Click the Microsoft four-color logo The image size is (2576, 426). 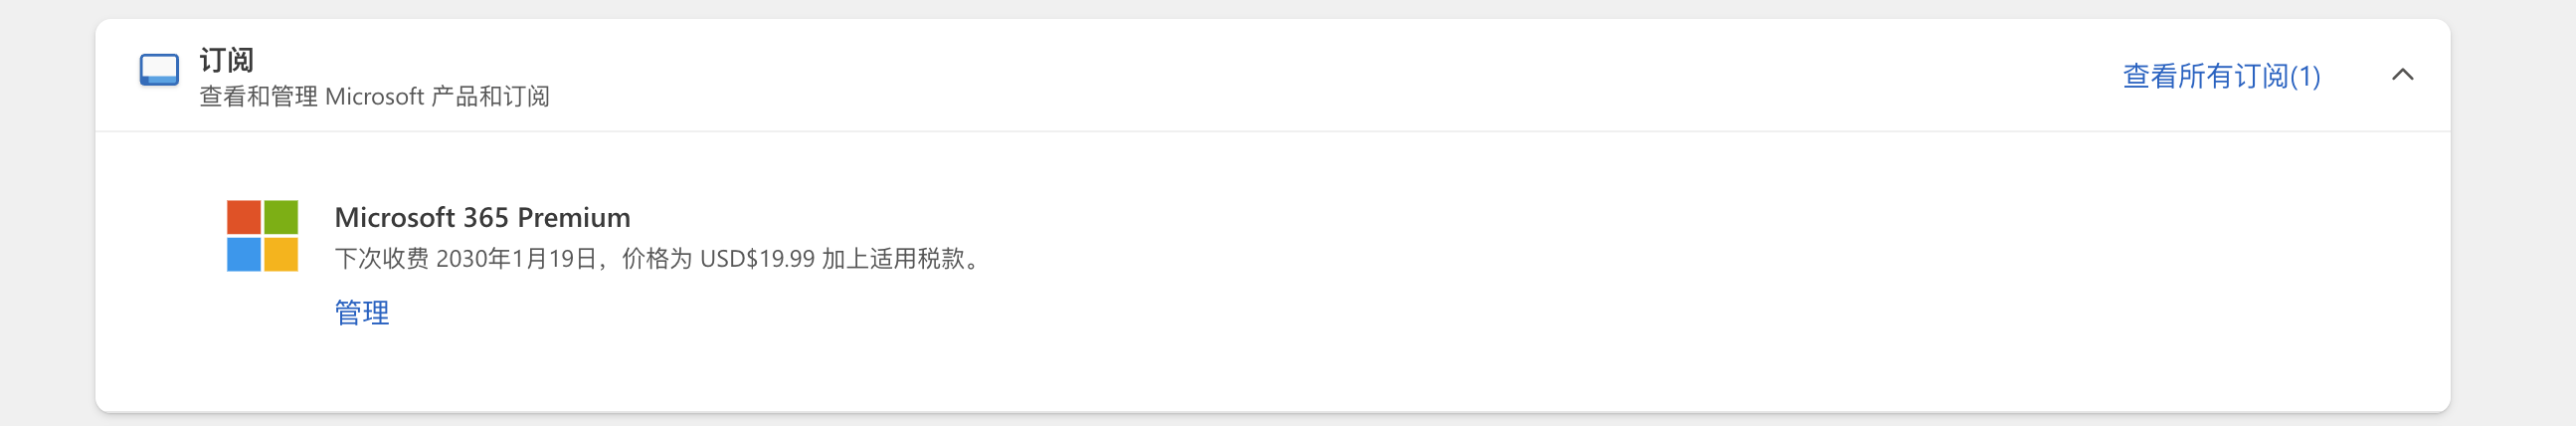pyautogui.click(x=262, y=236)
